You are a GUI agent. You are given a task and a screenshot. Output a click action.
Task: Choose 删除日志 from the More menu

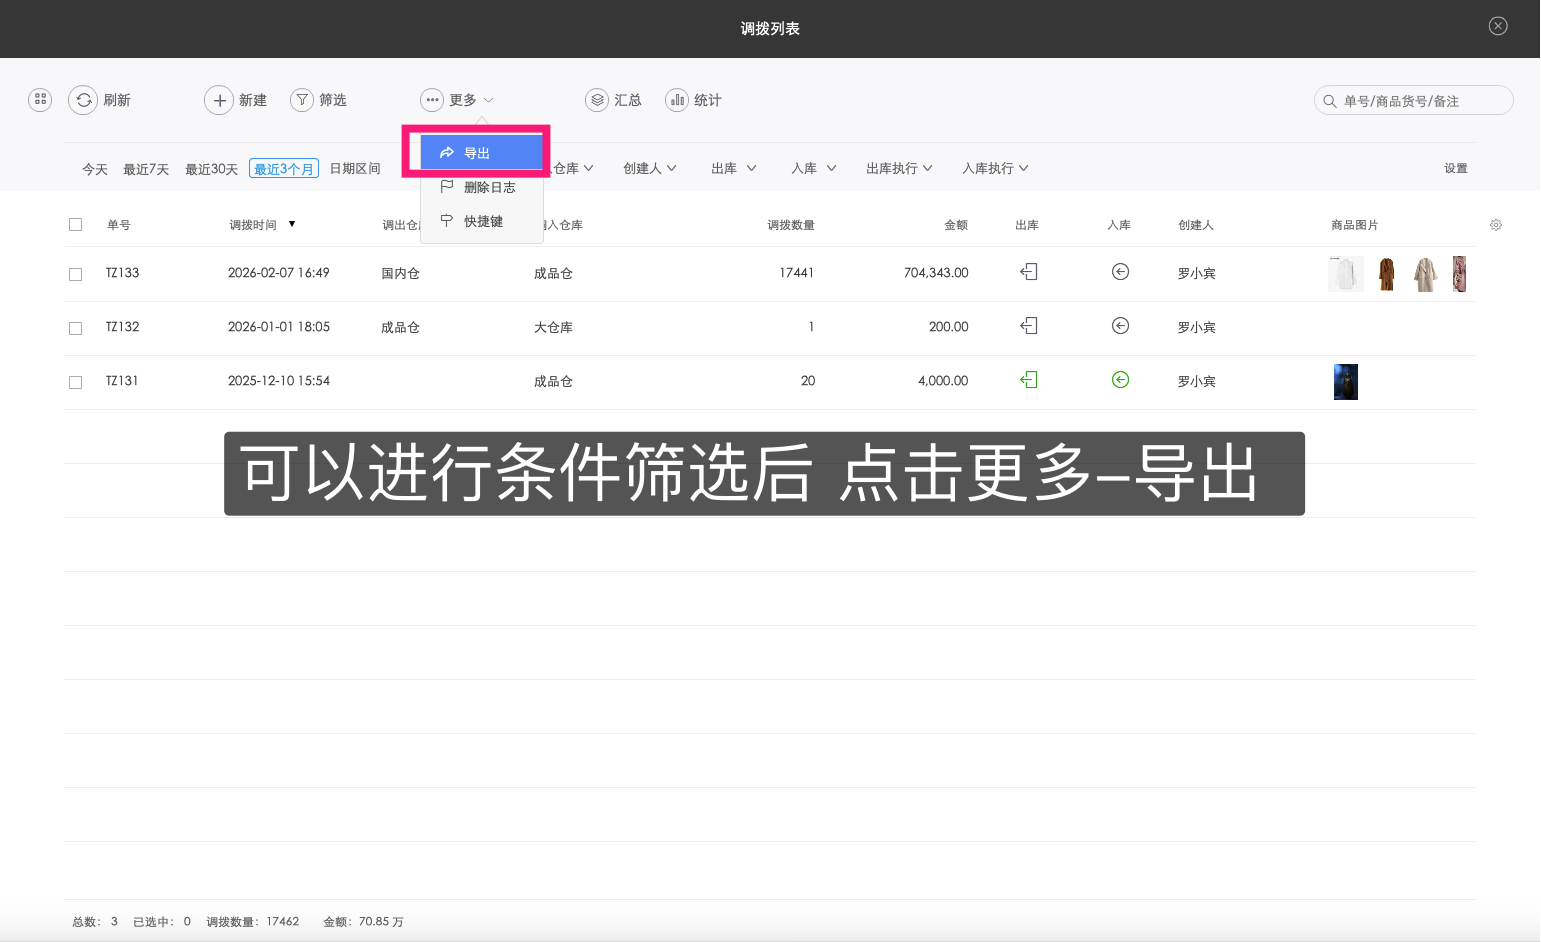point(487,186)
